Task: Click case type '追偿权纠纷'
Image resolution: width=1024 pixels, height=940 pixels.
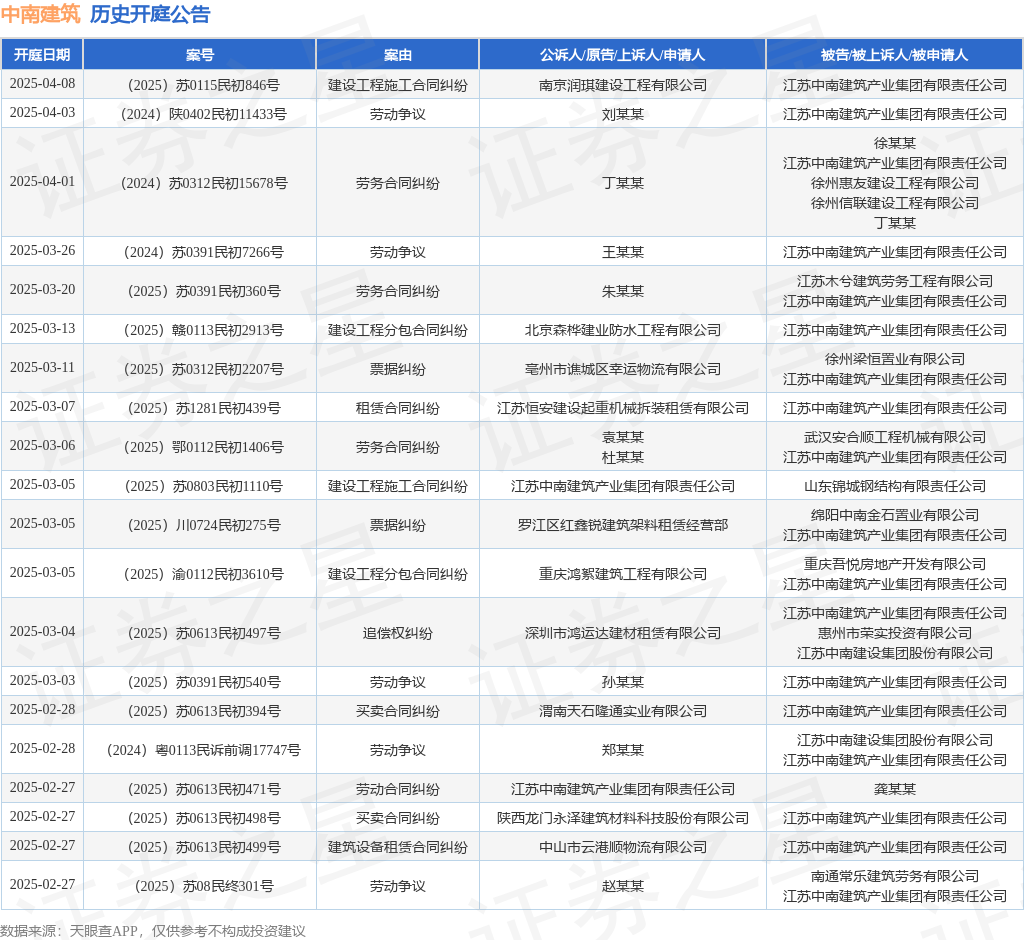Action: [x=398, y=634]
